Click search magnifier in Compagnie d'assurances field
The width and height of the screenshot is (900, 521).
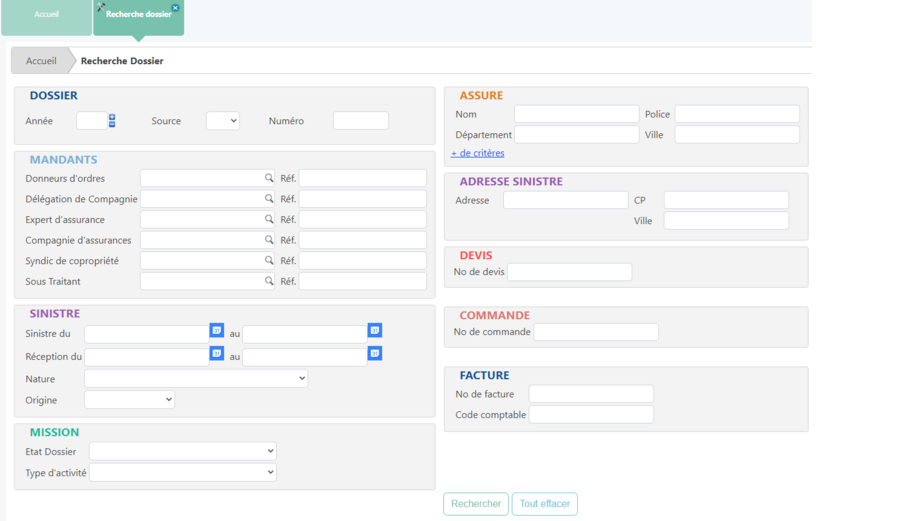[x=268, y=240]
